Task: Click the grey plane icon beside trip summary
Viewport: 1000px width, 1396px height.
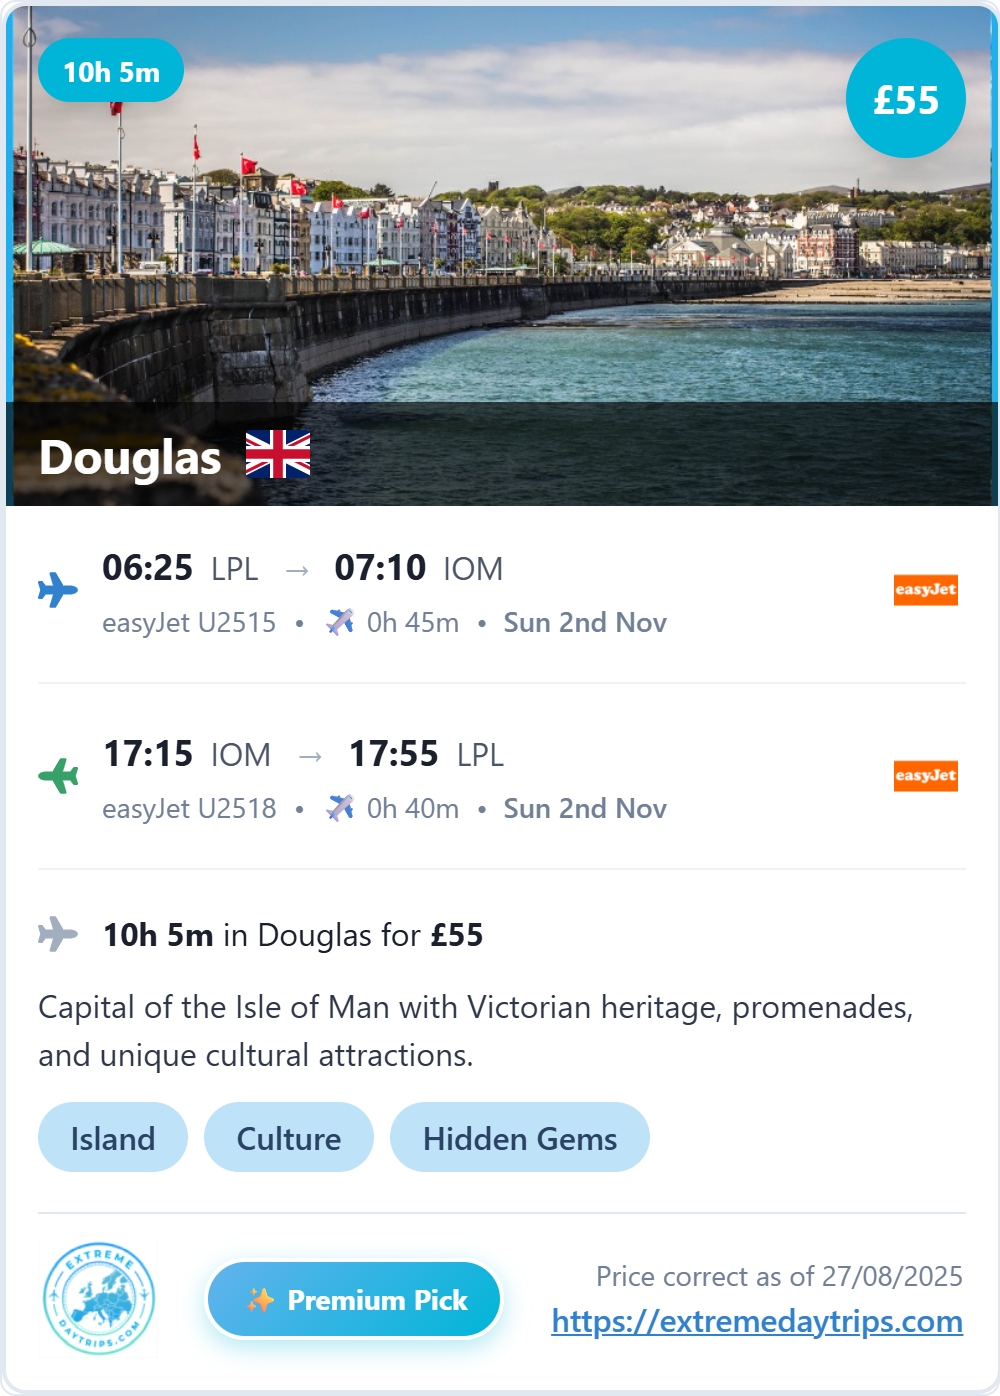Action: point(58,934)
